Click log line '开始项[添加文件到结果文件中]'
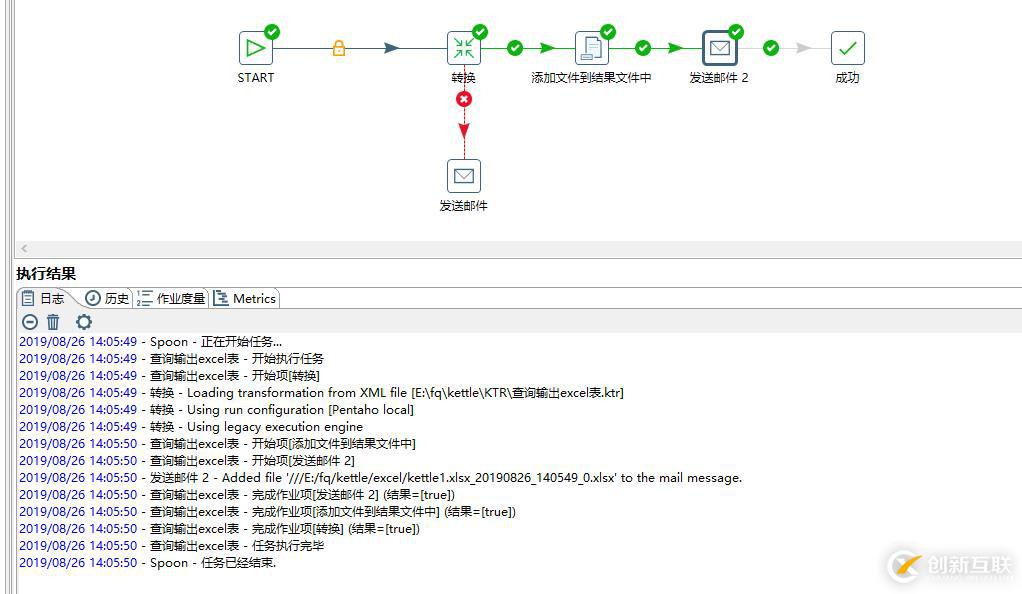This screenshot has width=1022, height=594. [x=217, y=443]
